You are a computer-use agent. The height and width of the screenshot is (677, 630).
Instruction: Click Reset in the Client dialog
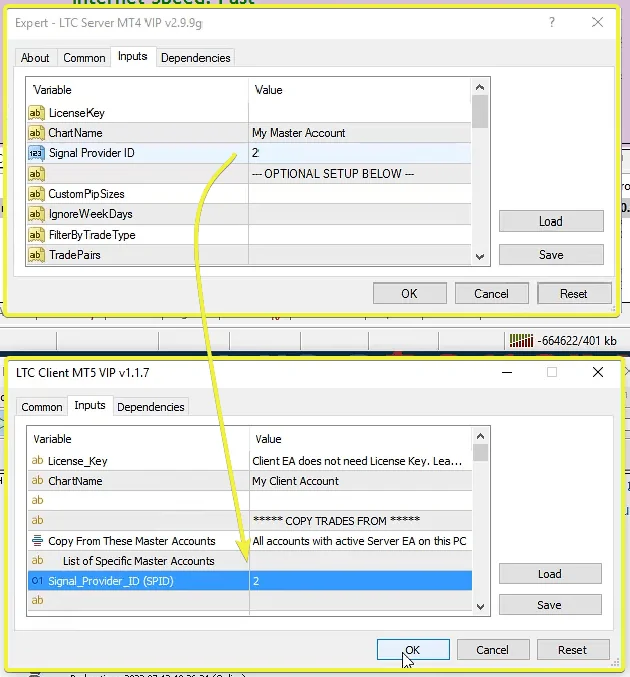click(573, 650)
